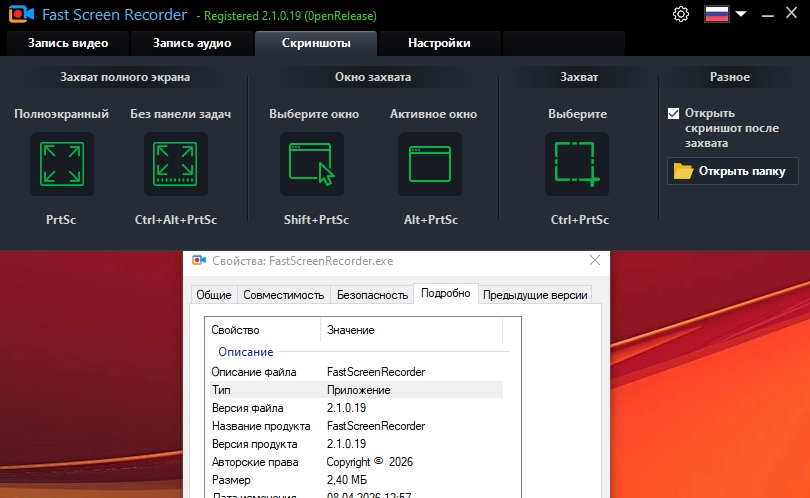810x498 pixels.
Task: Switch to the Запись аудио tab
Action: [x=192, y=43]
